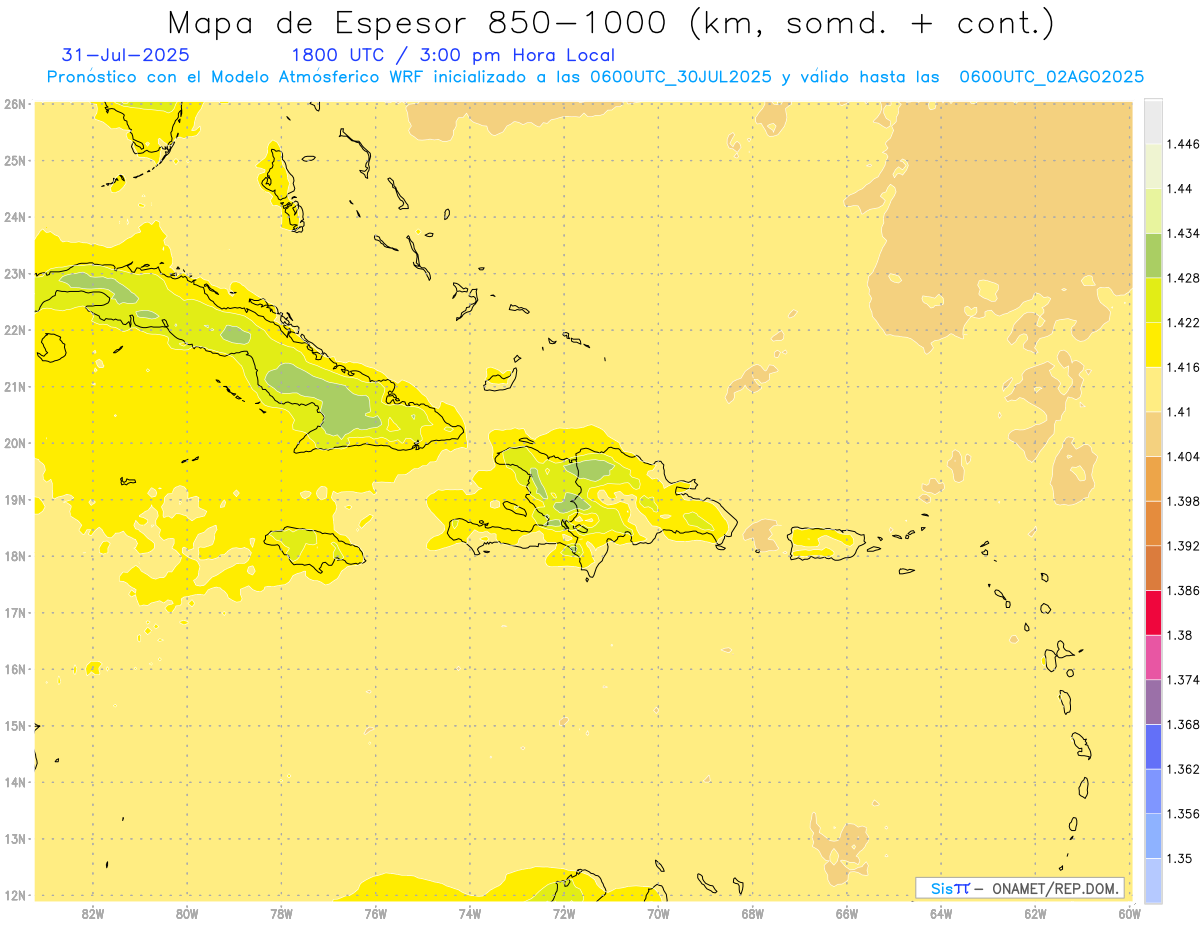Click the 19N latitude label
The height and width of the screenshot is (927, 1200).
pyautogui.click(x=15, y=499)
